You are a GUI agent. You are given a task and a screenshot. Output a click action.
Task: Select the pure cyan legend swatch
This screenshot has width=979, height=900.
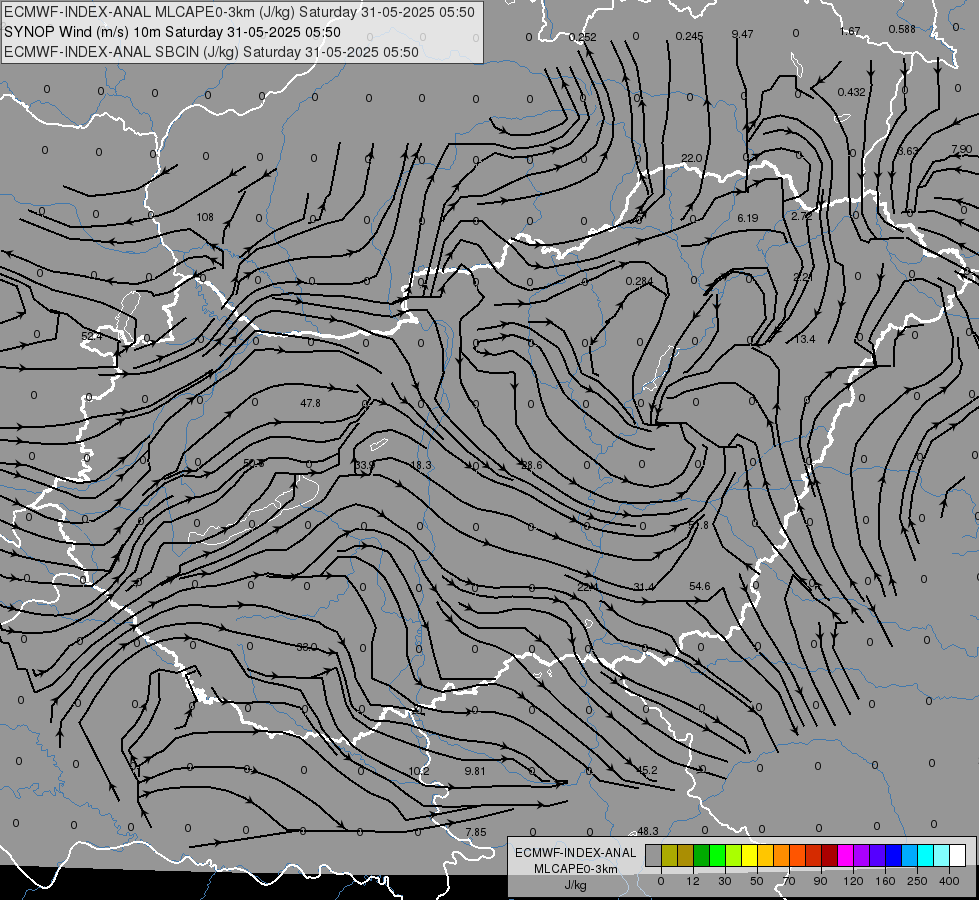(x=927, y=855)
